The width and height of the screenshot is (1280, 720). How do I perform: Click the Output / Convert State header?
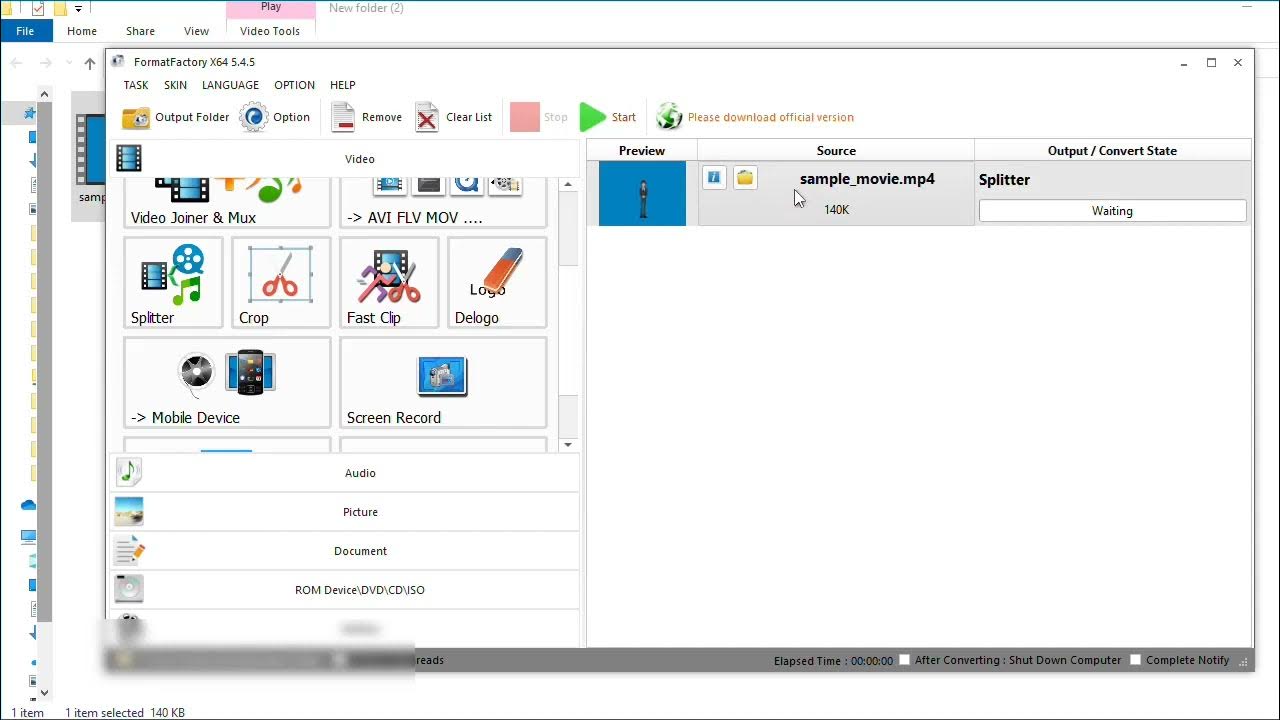(1112, 151)
